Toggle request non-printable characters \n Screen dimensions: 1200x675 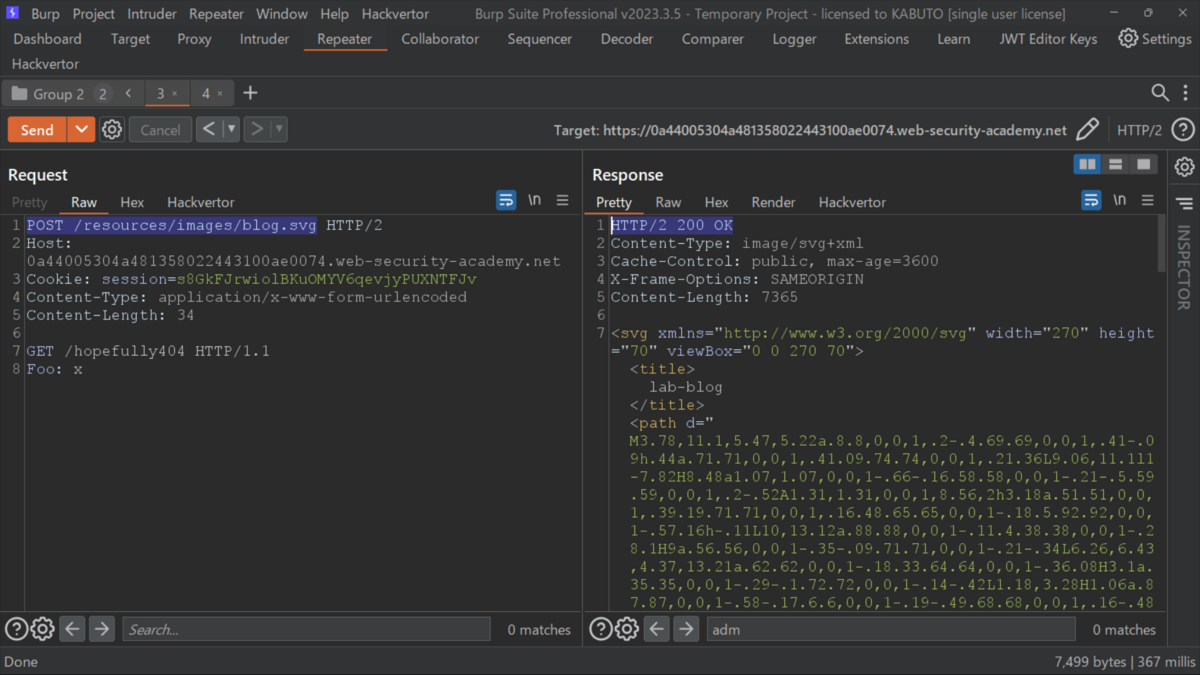(x=535, y=200)
